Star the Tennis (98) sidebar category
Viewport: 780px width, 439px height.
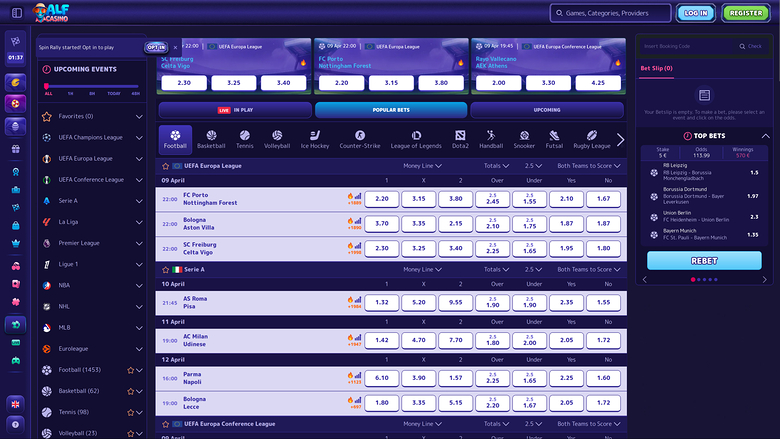(x=130, y=412)
